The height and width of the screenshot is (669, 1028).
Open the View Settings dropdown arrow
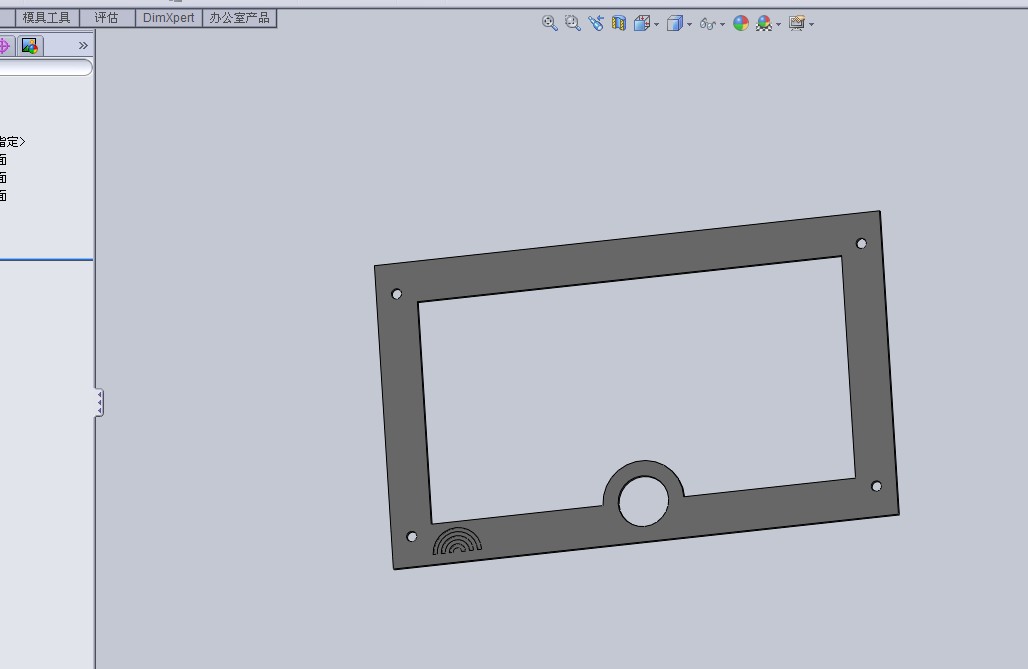[x=812, y=25]
